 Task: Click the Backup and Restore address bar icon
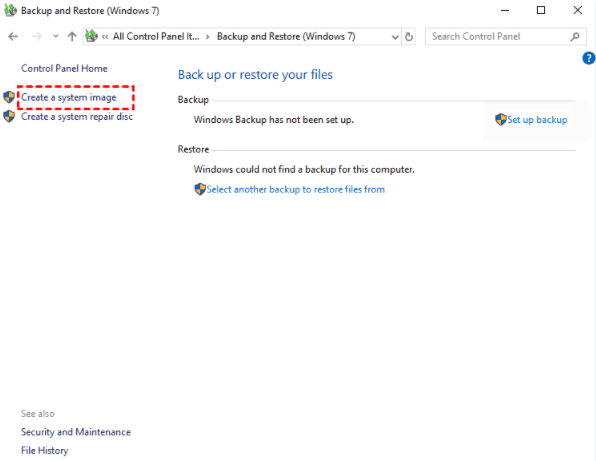[x=91, y=36]
